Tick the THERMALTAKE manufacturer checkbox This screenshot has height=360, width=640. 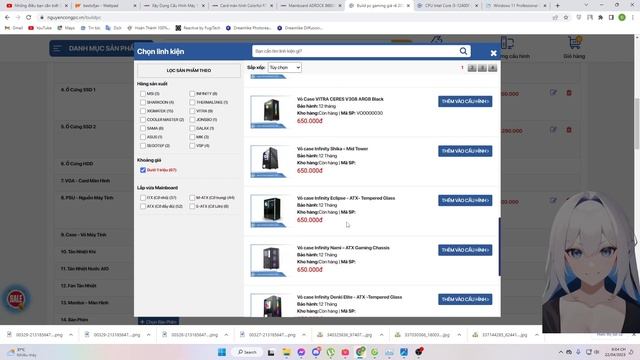[192, 102]
